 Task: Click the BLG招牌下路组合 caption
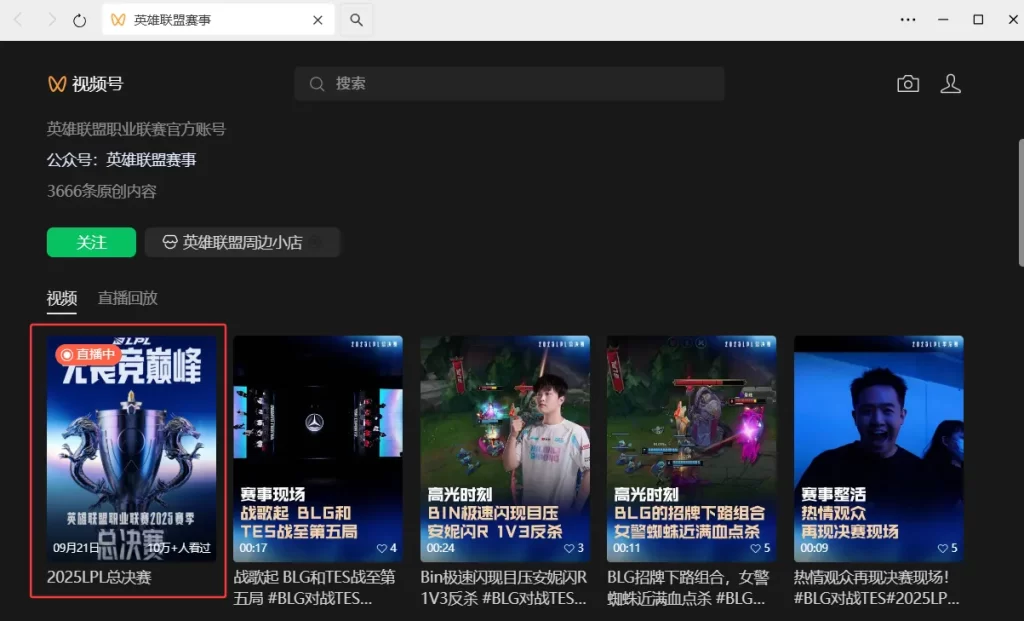pos(688,588)
